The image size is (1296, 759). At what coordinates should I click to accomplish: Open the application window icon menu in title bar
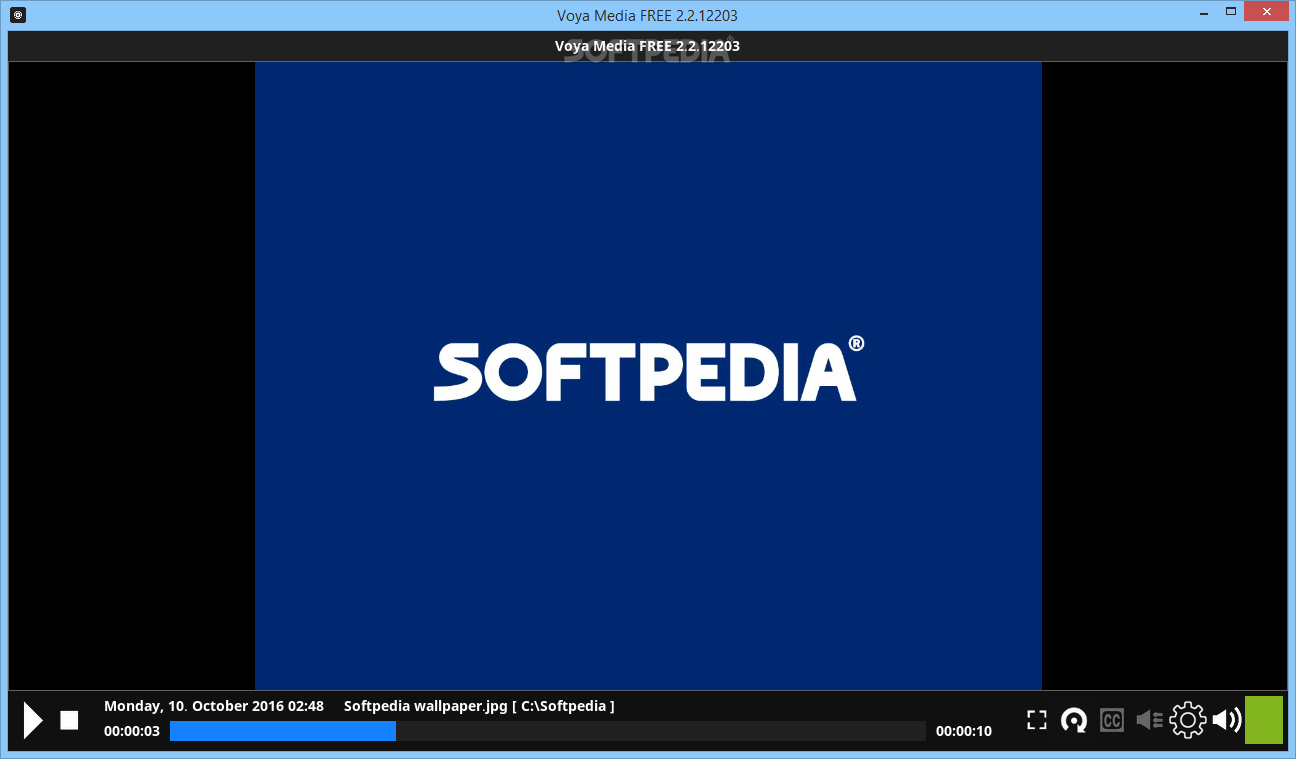pyautogui.click(x=18, y=15)
